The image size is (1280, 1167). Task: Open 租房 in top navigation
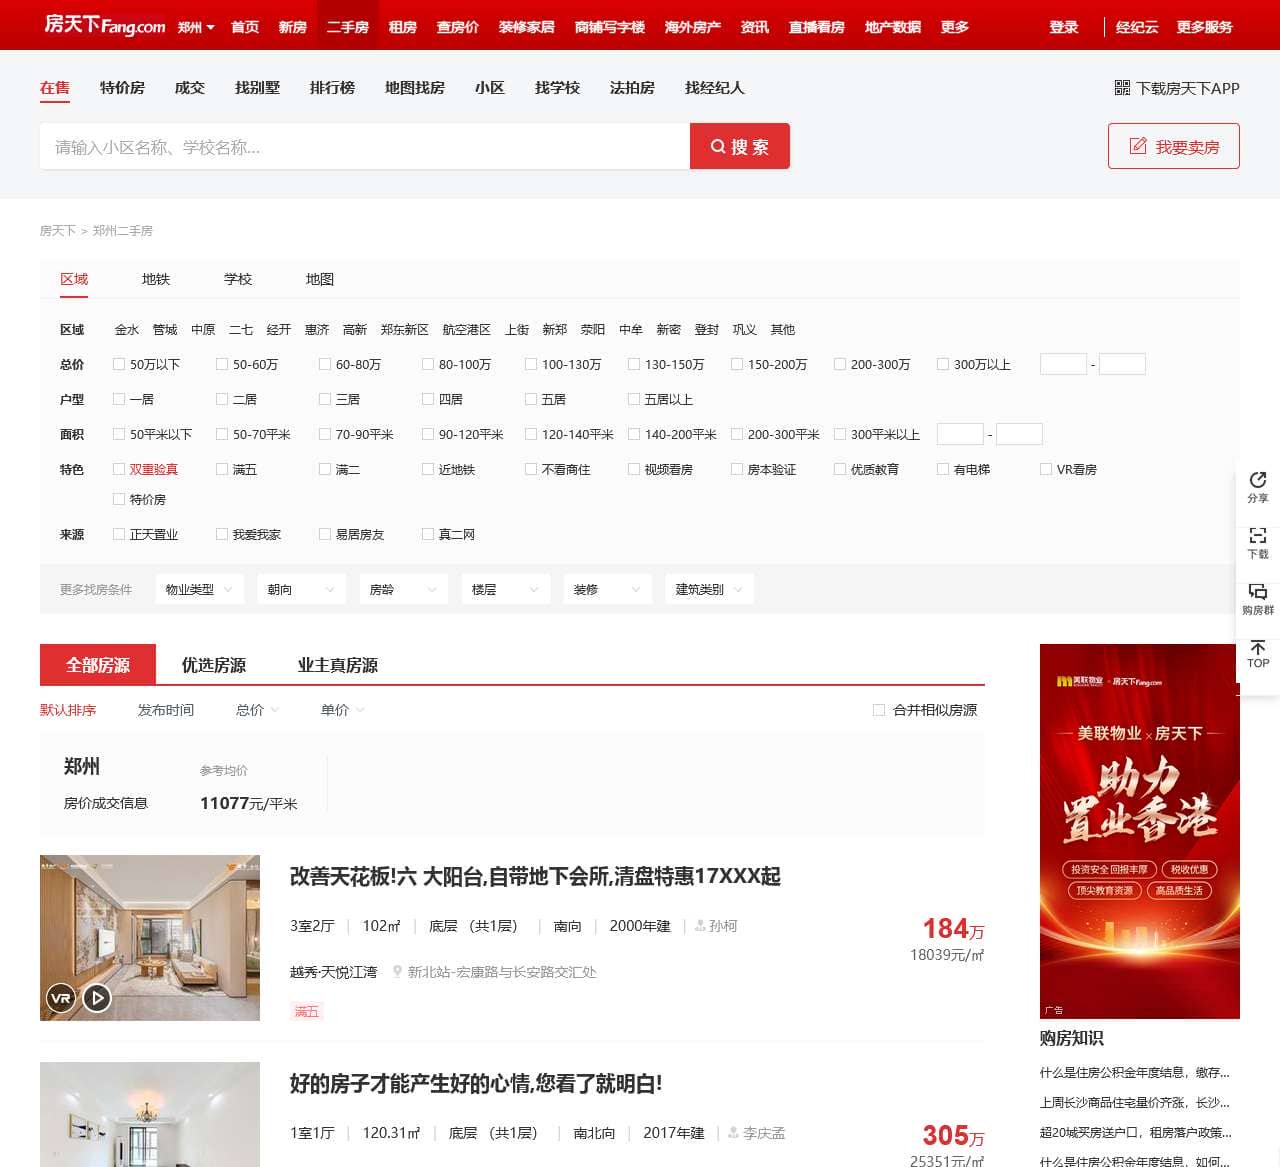(x=403, y=27)
